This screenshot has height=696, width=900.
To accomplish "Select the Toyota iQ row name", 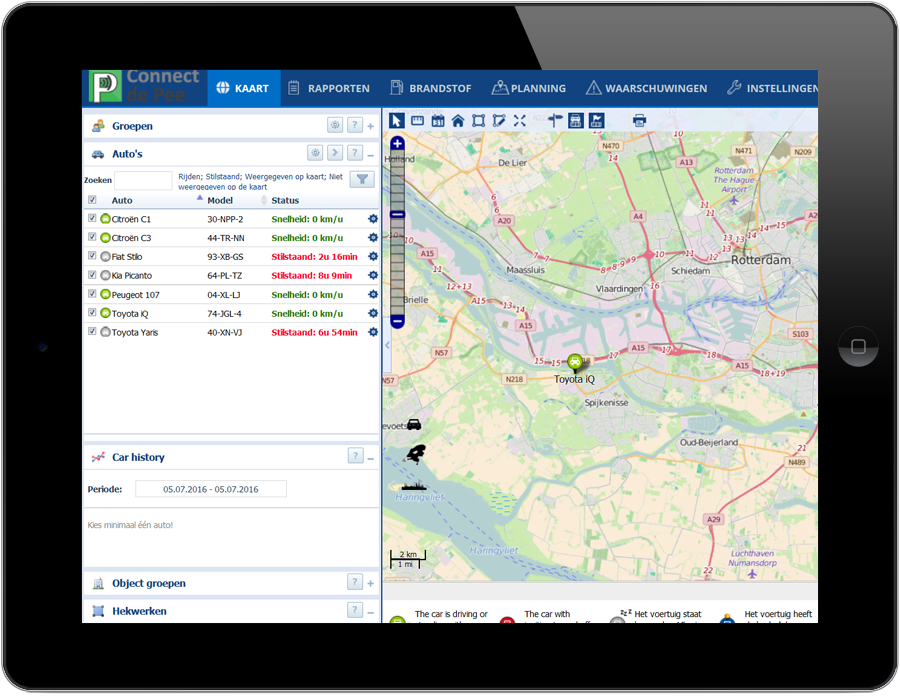I will point(130,314).
